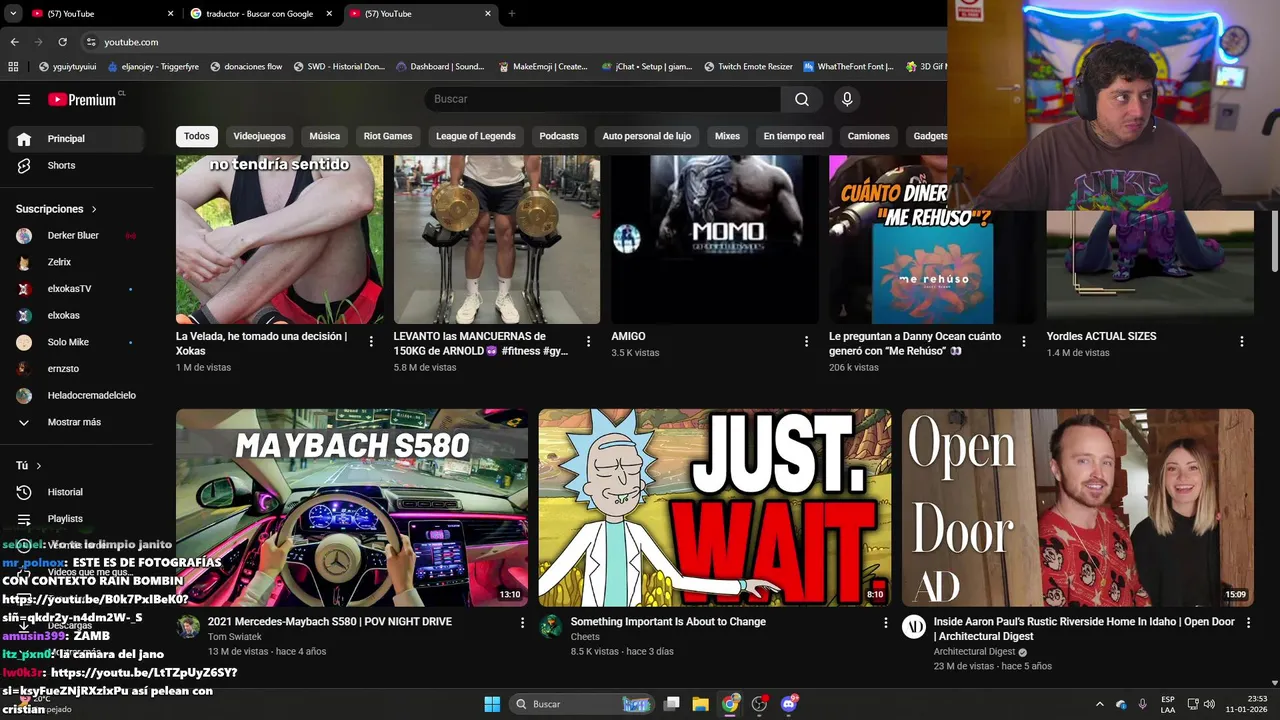Open options for the Danny Ocean short
The width and height of the screenshot is (1280, 720).
[x=1023, y=342]
